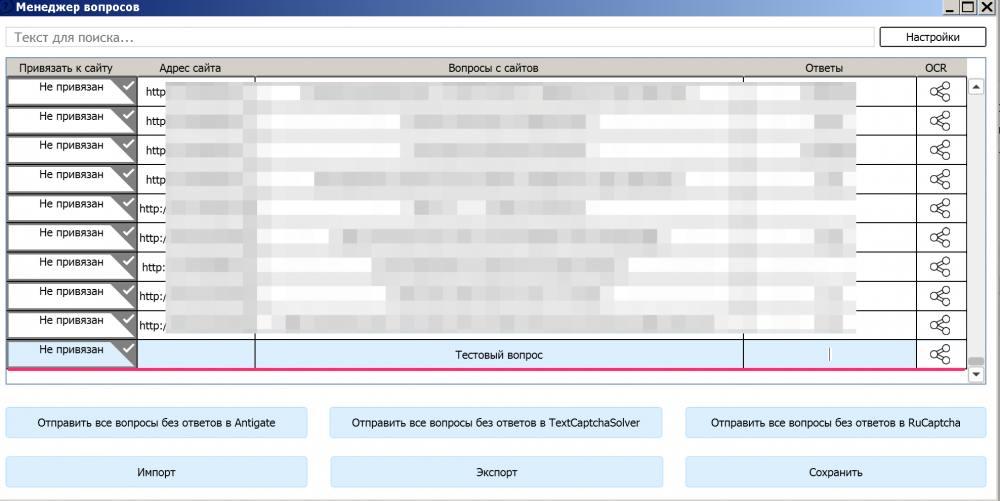Click answer cell in Тестовый вопрос row

[830, 354]
